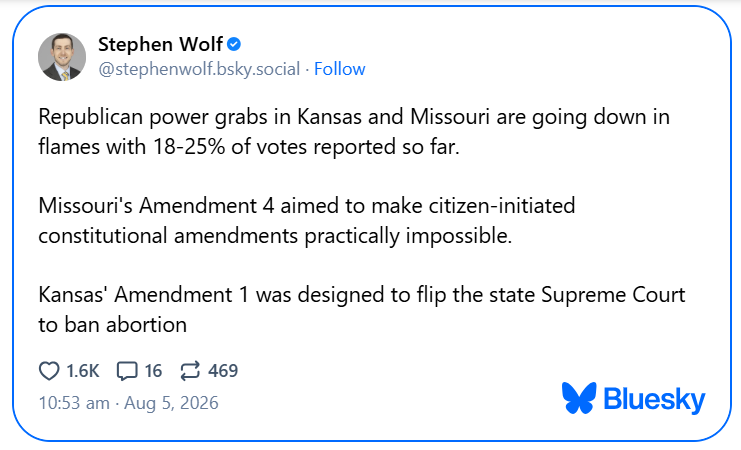Click the 1.6K likes count
The height and width of the screenshot is (450, 741).
83,371
